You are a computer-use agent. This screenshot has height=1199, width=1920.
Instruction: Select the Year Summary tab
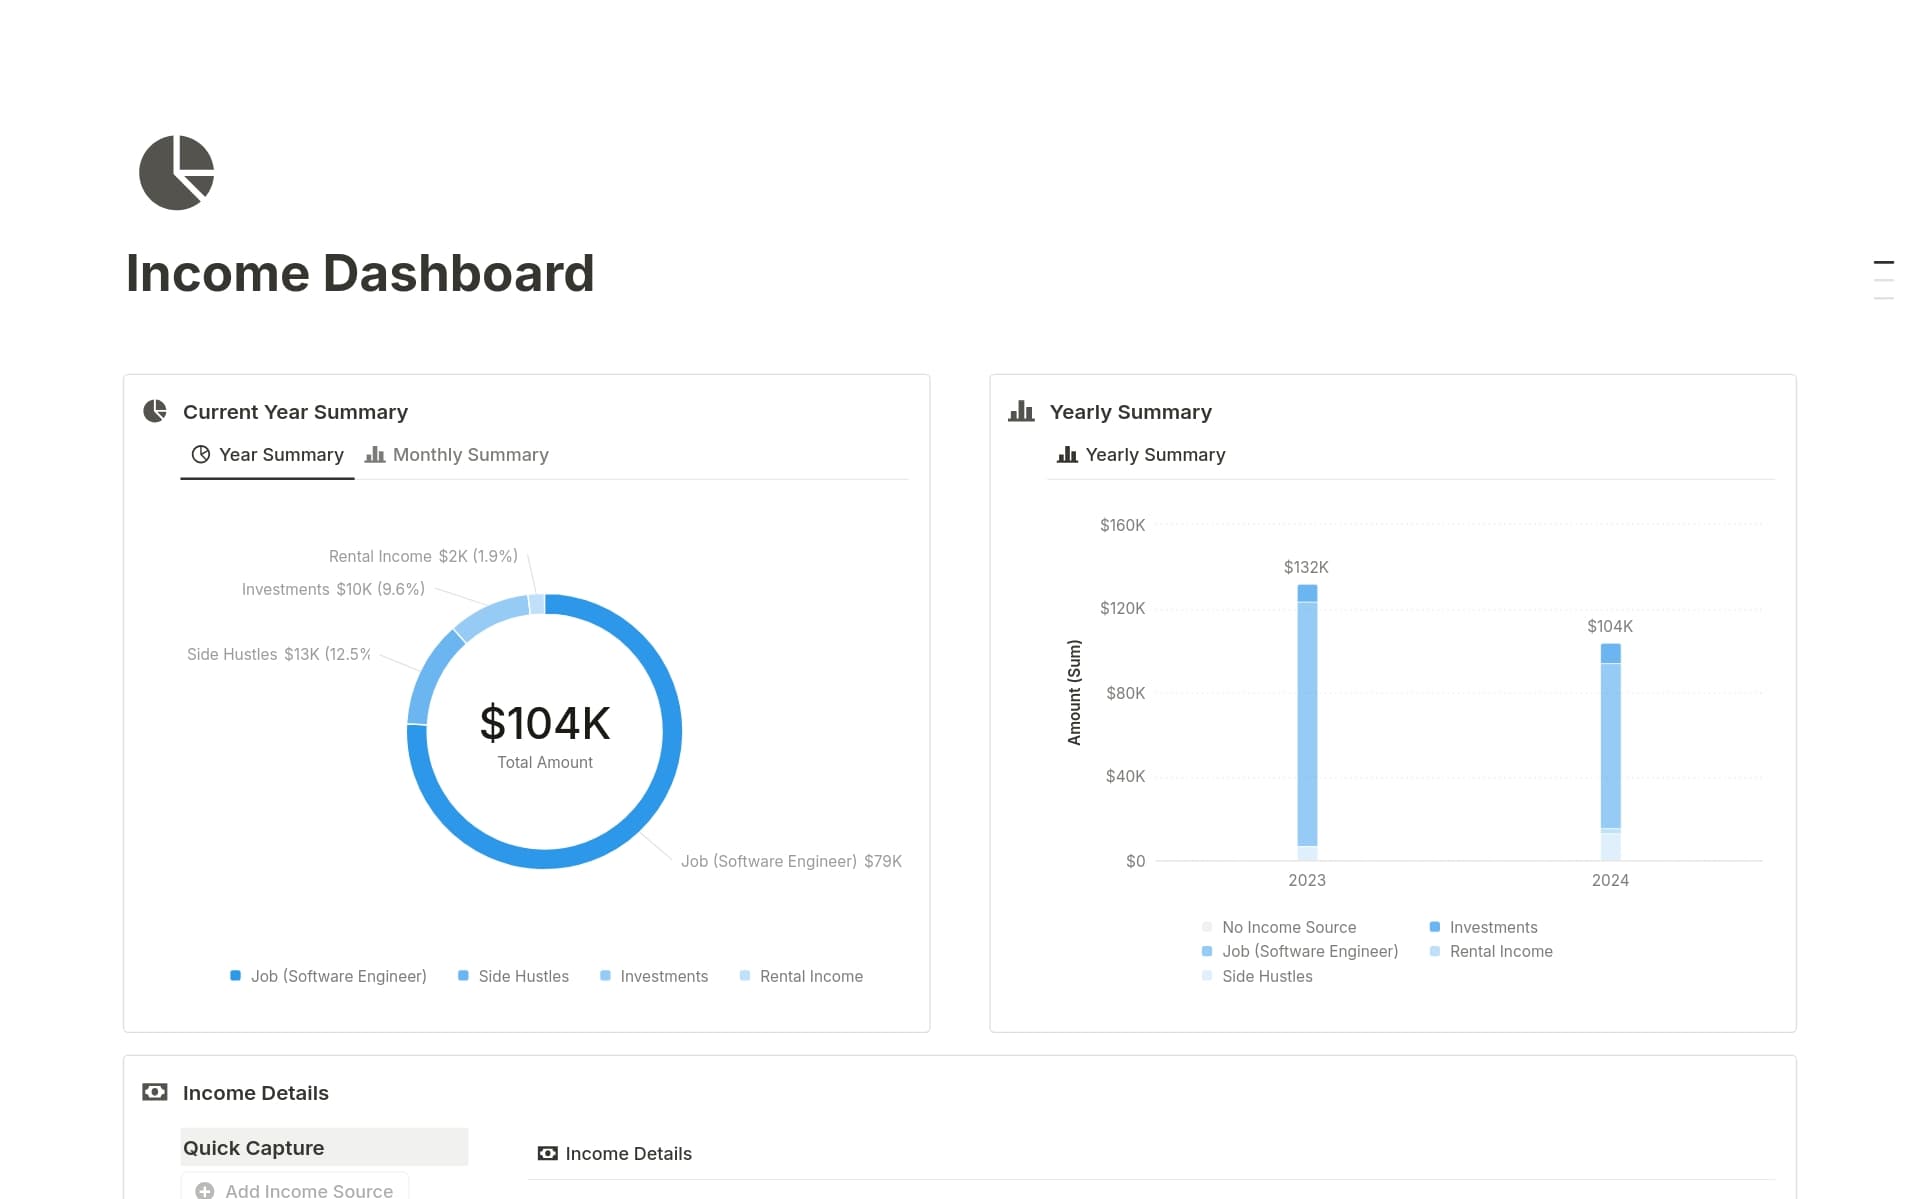click(281, 454)
